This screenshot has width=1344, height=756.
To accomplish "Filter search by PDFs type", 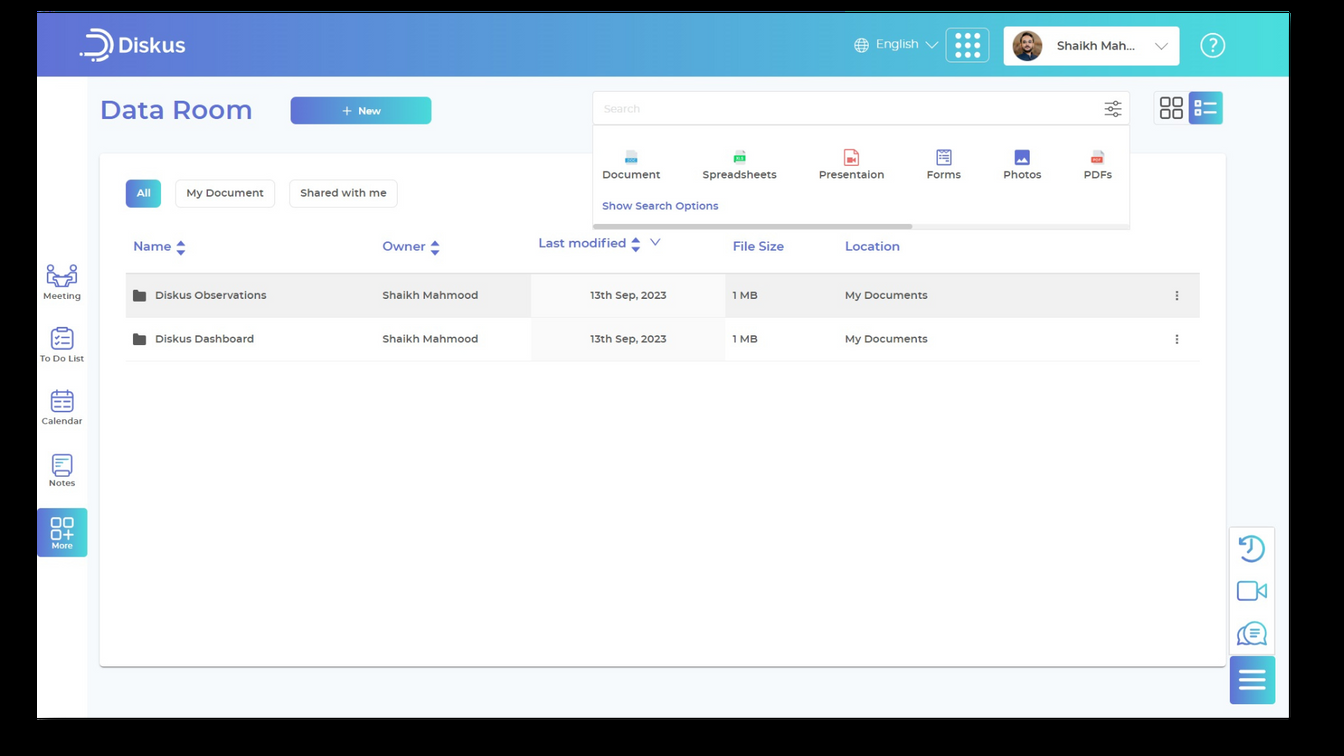I will pos(1098,165).
